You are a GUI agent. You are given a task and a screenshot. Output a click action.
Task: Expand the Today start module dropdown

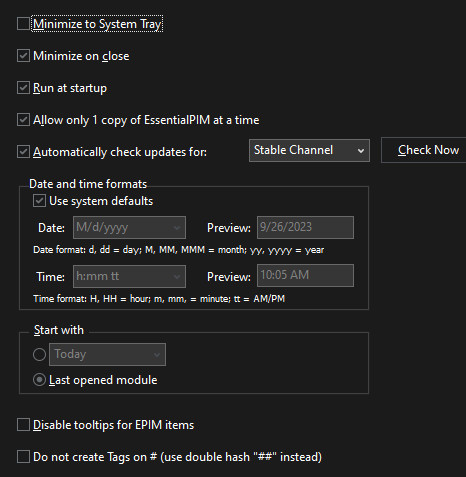tap(107, 354)
